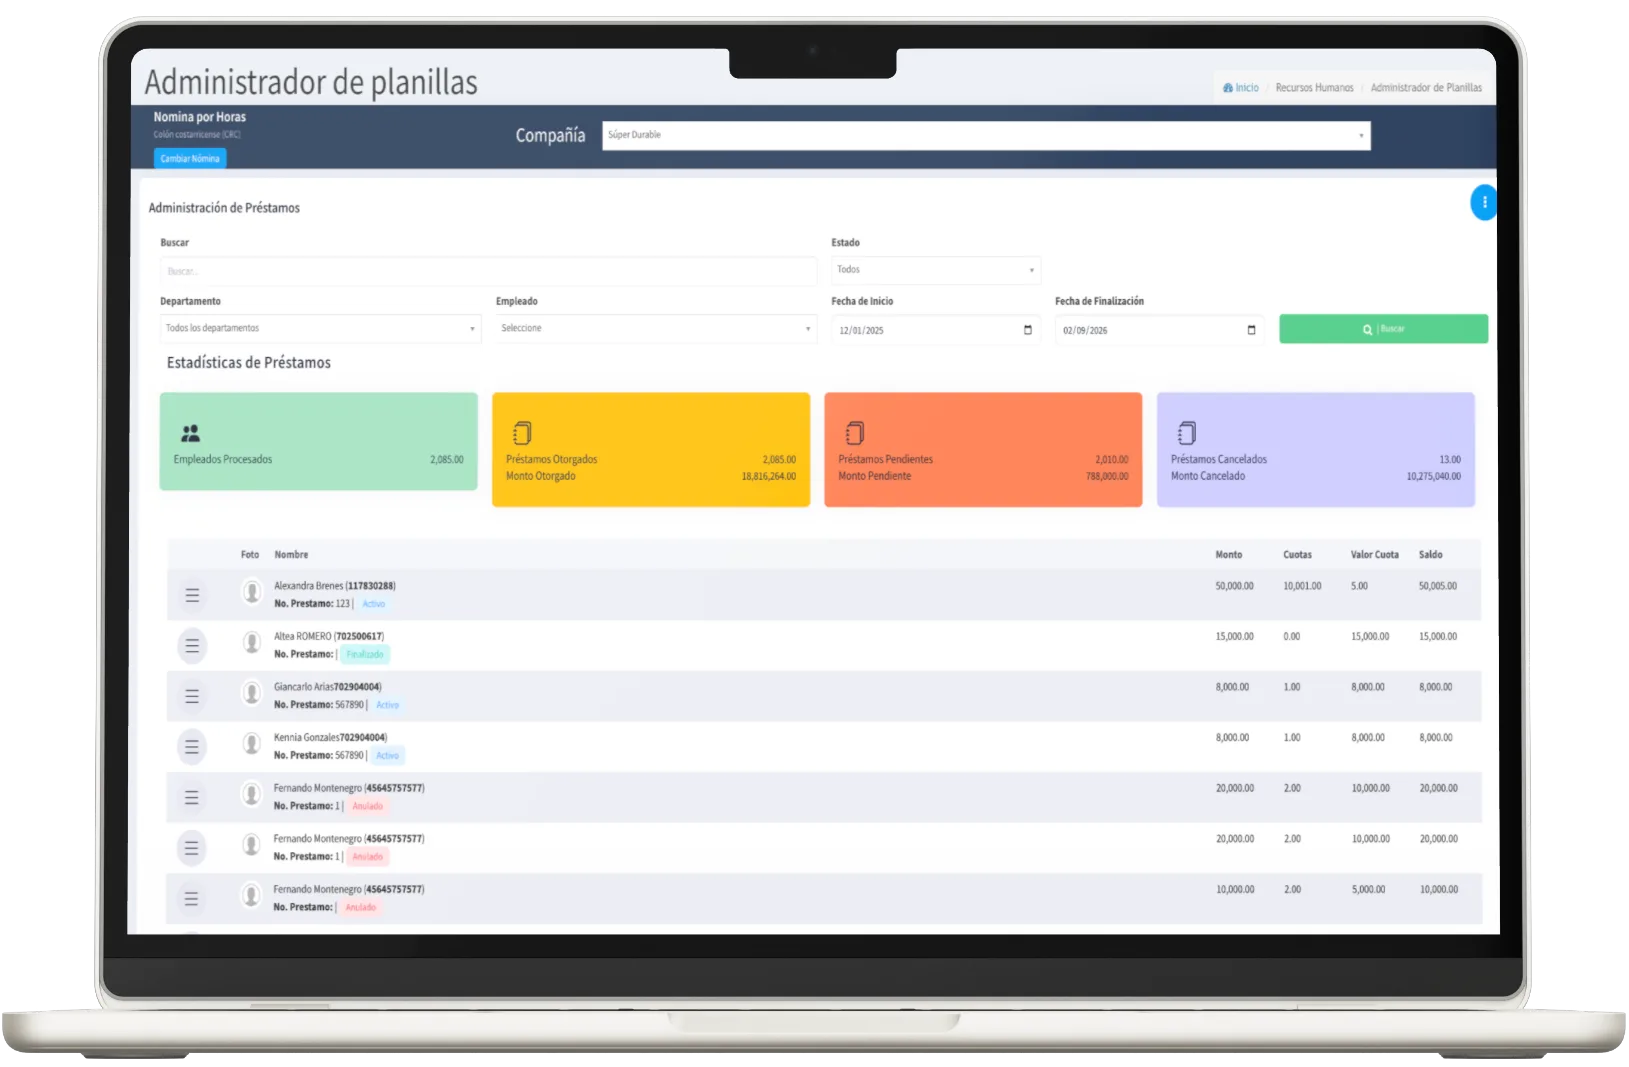Click the Cambiar Nómina button
The image size is (1629, 1067).
coord(190,159)
